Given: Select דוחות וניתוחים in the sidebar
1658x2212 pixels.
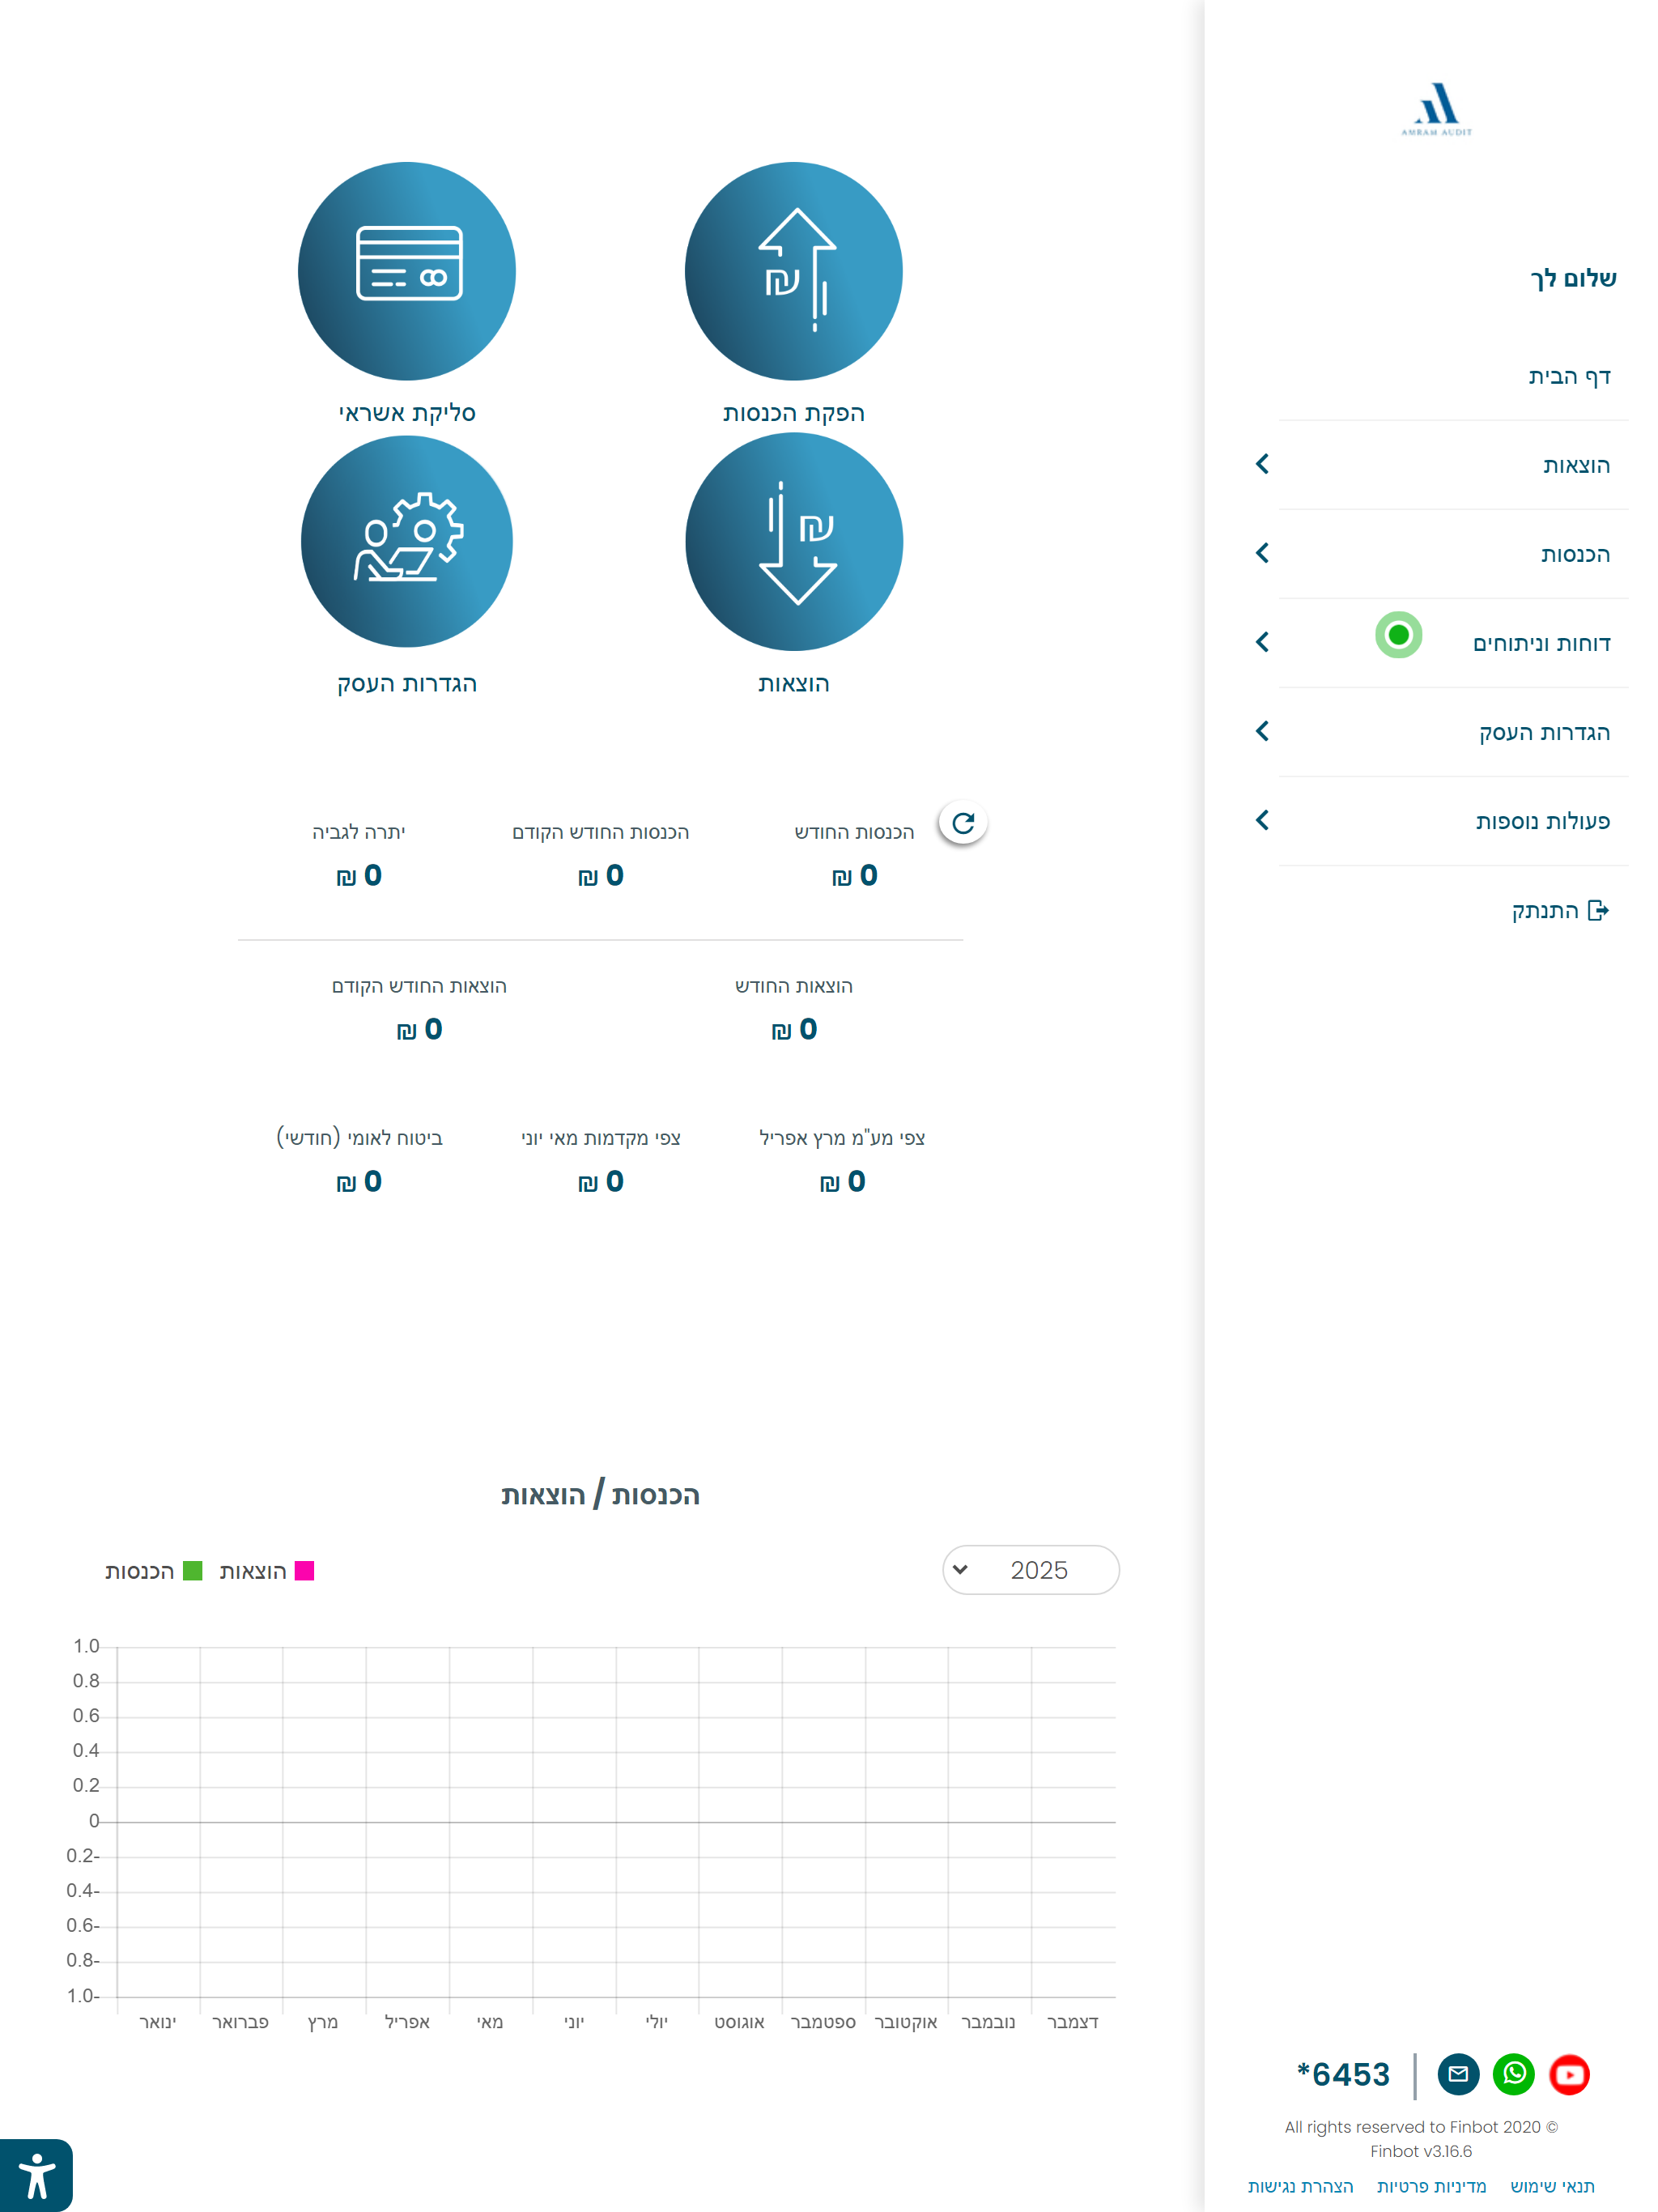Looking at the screenshot, I should click(1541, 643).
